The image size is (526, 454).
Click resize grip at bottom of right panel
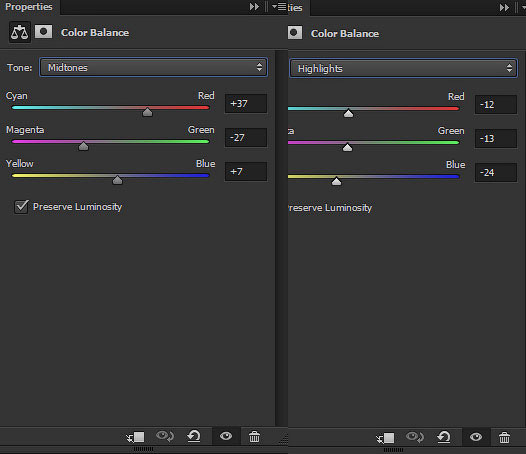point(393,450)
